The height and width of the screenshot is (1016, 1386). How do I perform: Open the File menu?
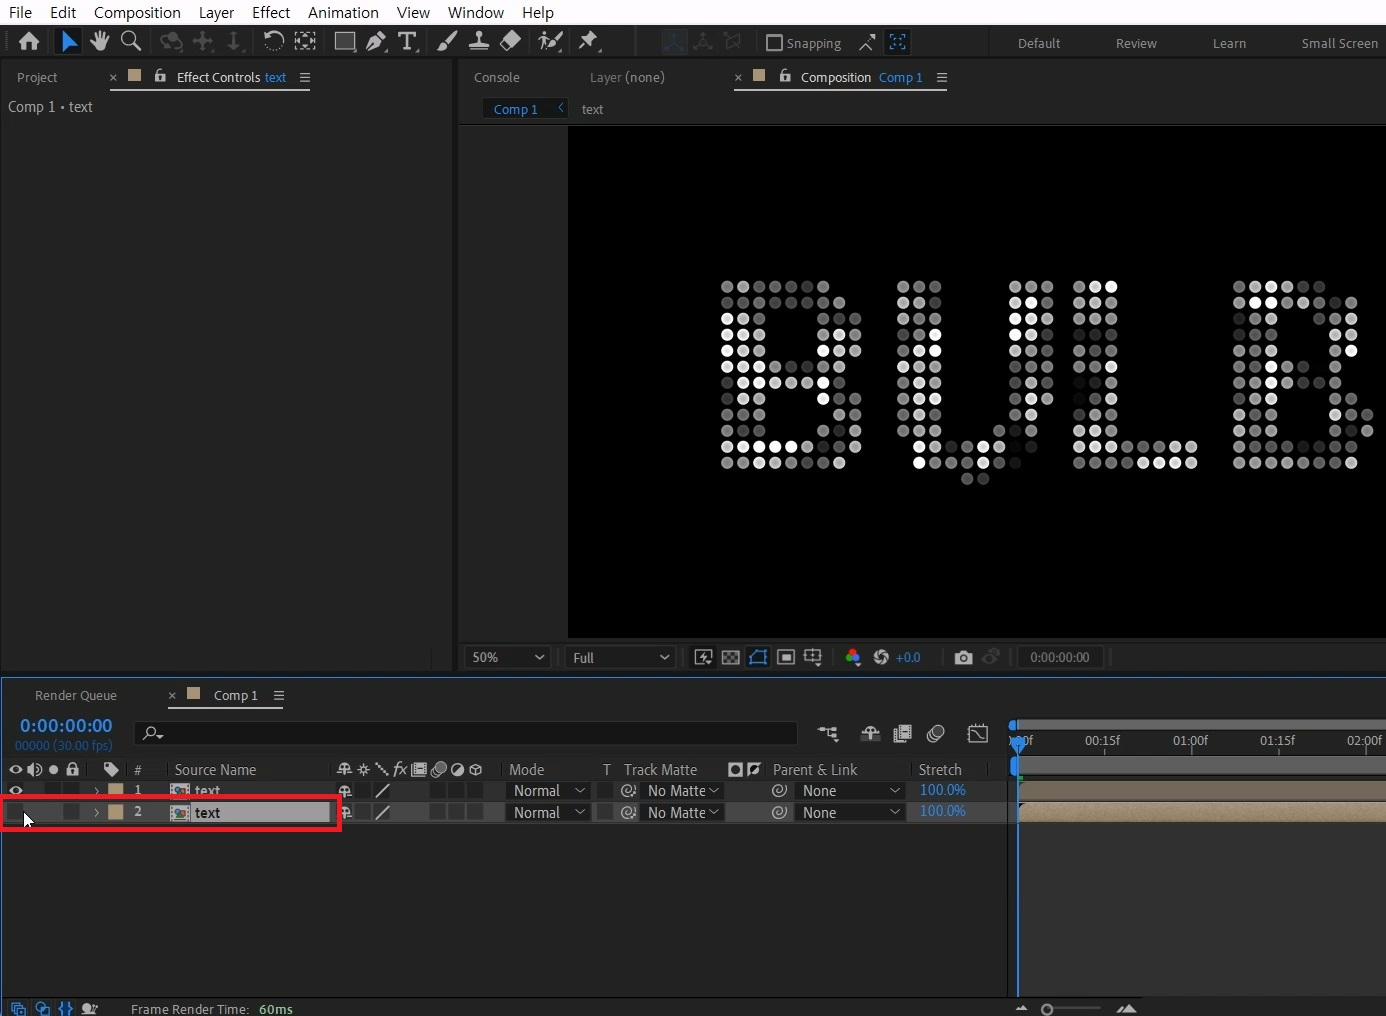(20, 12)
